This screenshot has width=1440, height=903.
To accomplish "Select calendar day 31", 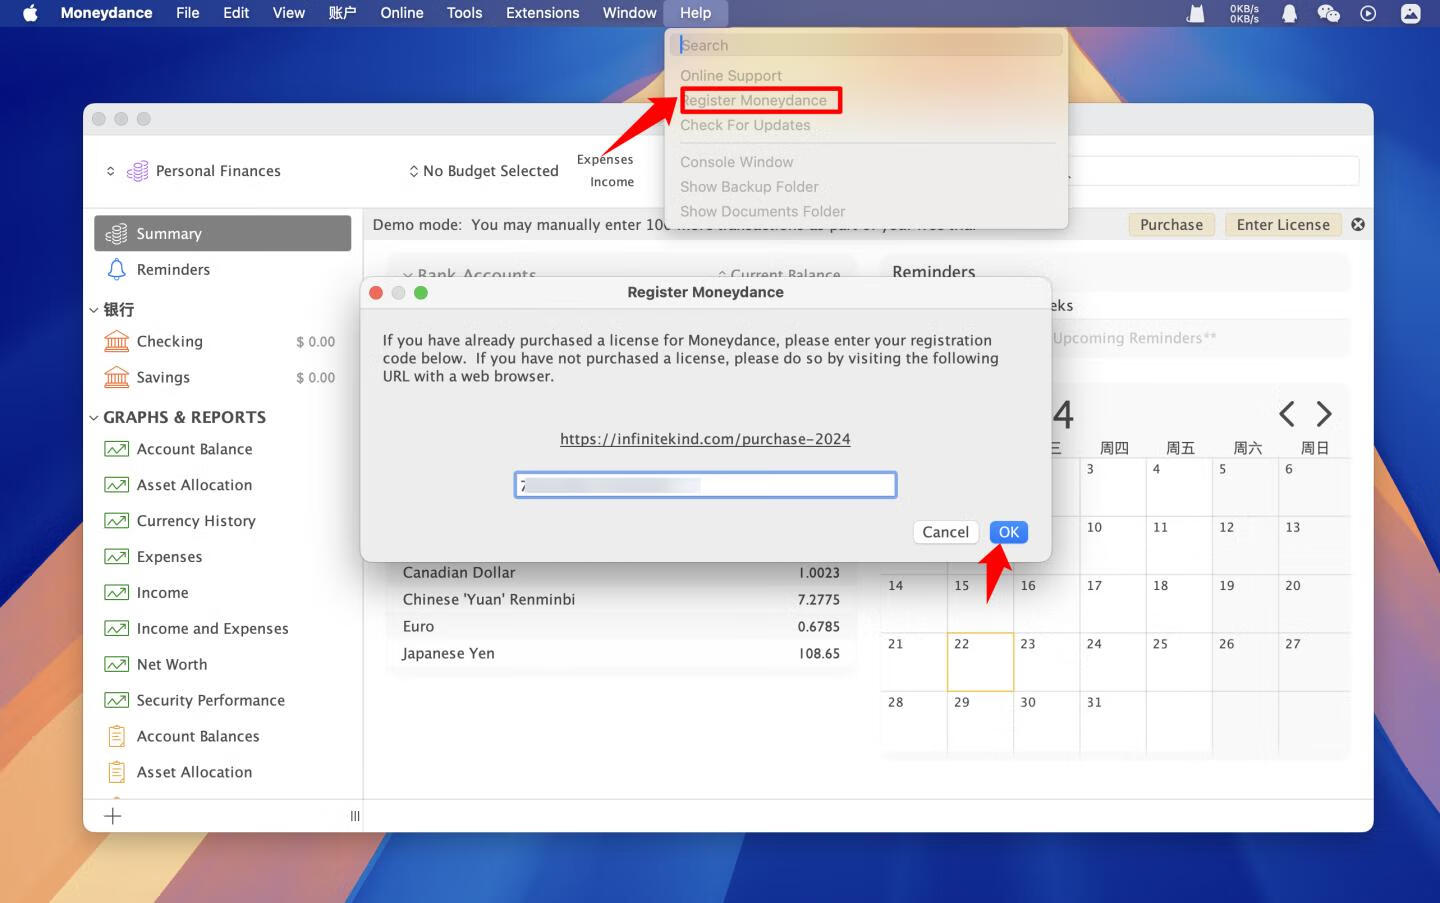I will [1113, 720].
